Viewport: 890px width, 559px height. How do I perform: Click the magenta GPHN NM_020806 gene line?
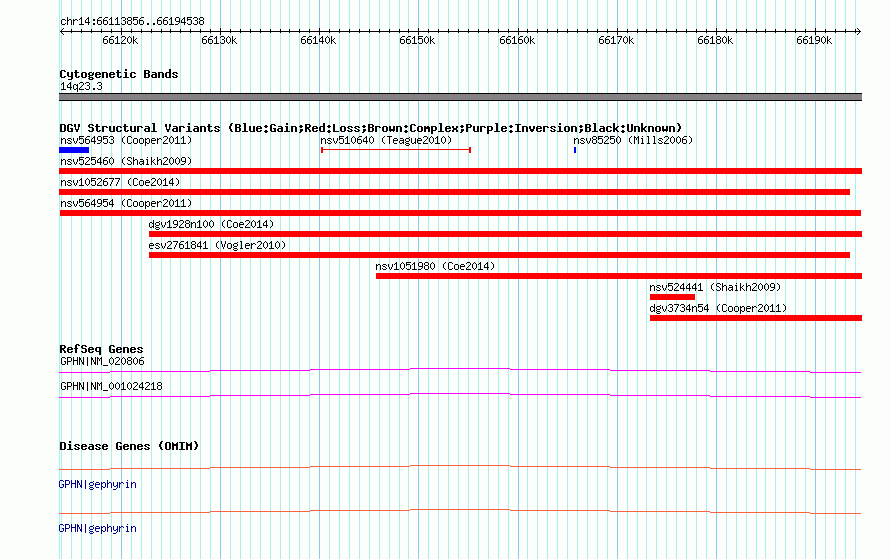click(x=460, y=371)
